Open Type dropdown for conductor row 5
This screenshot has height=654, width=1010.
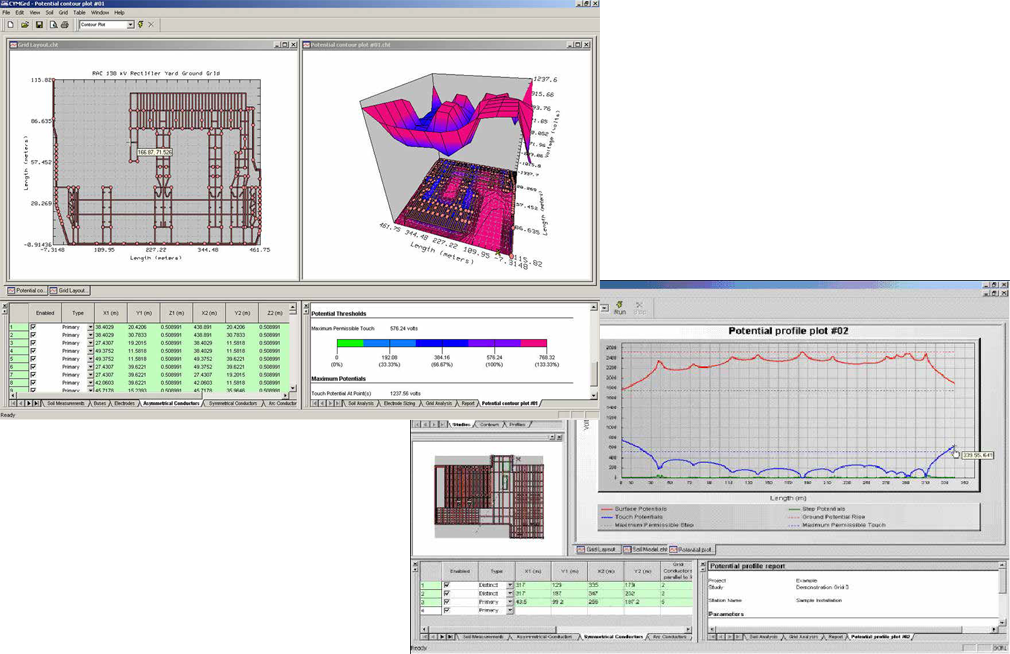point(90,359)
